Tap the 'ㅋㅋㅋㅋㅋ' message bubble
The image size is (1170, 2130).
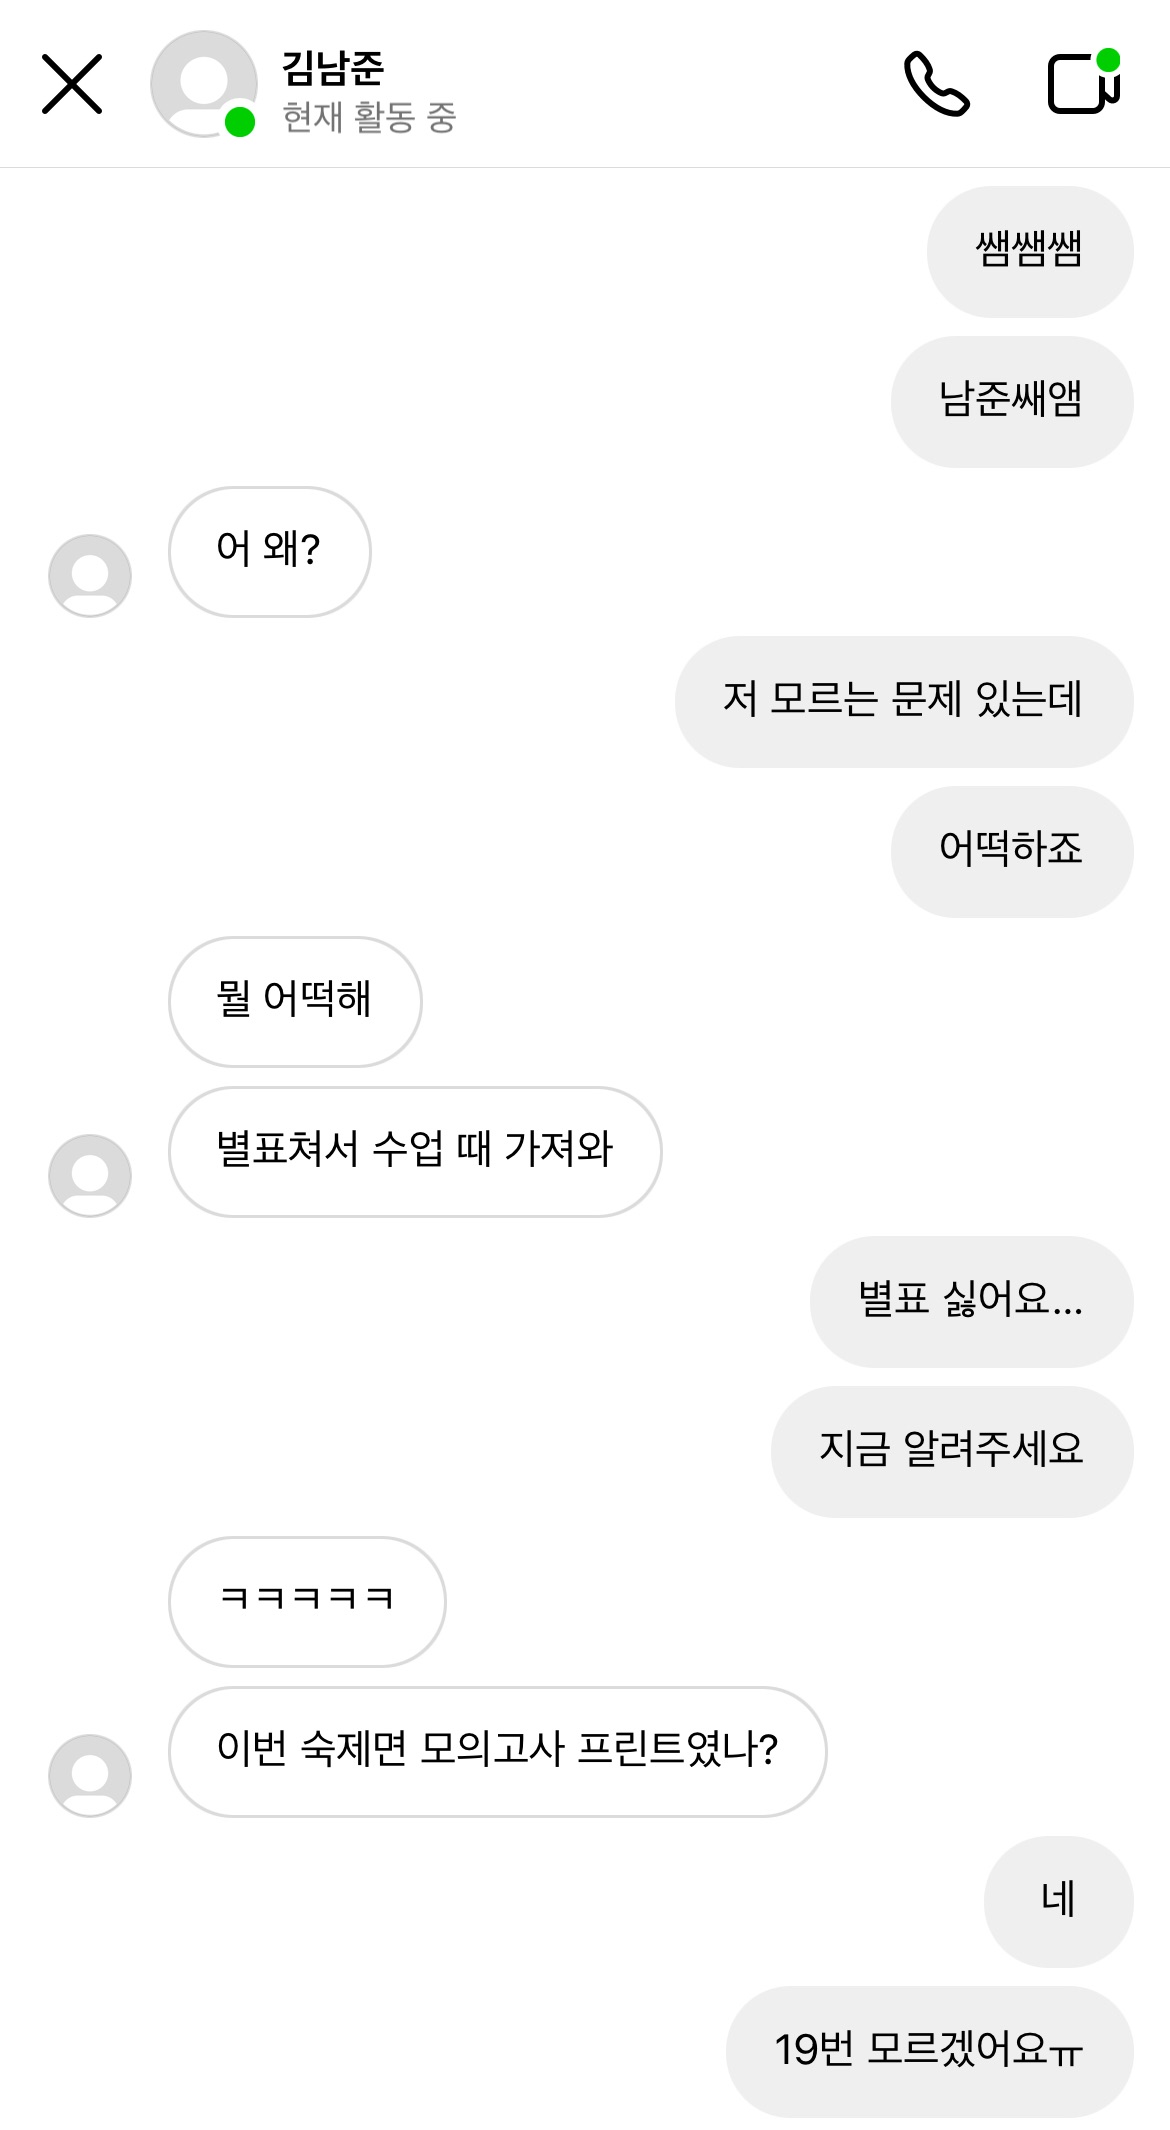click(x=306, y=1601)
